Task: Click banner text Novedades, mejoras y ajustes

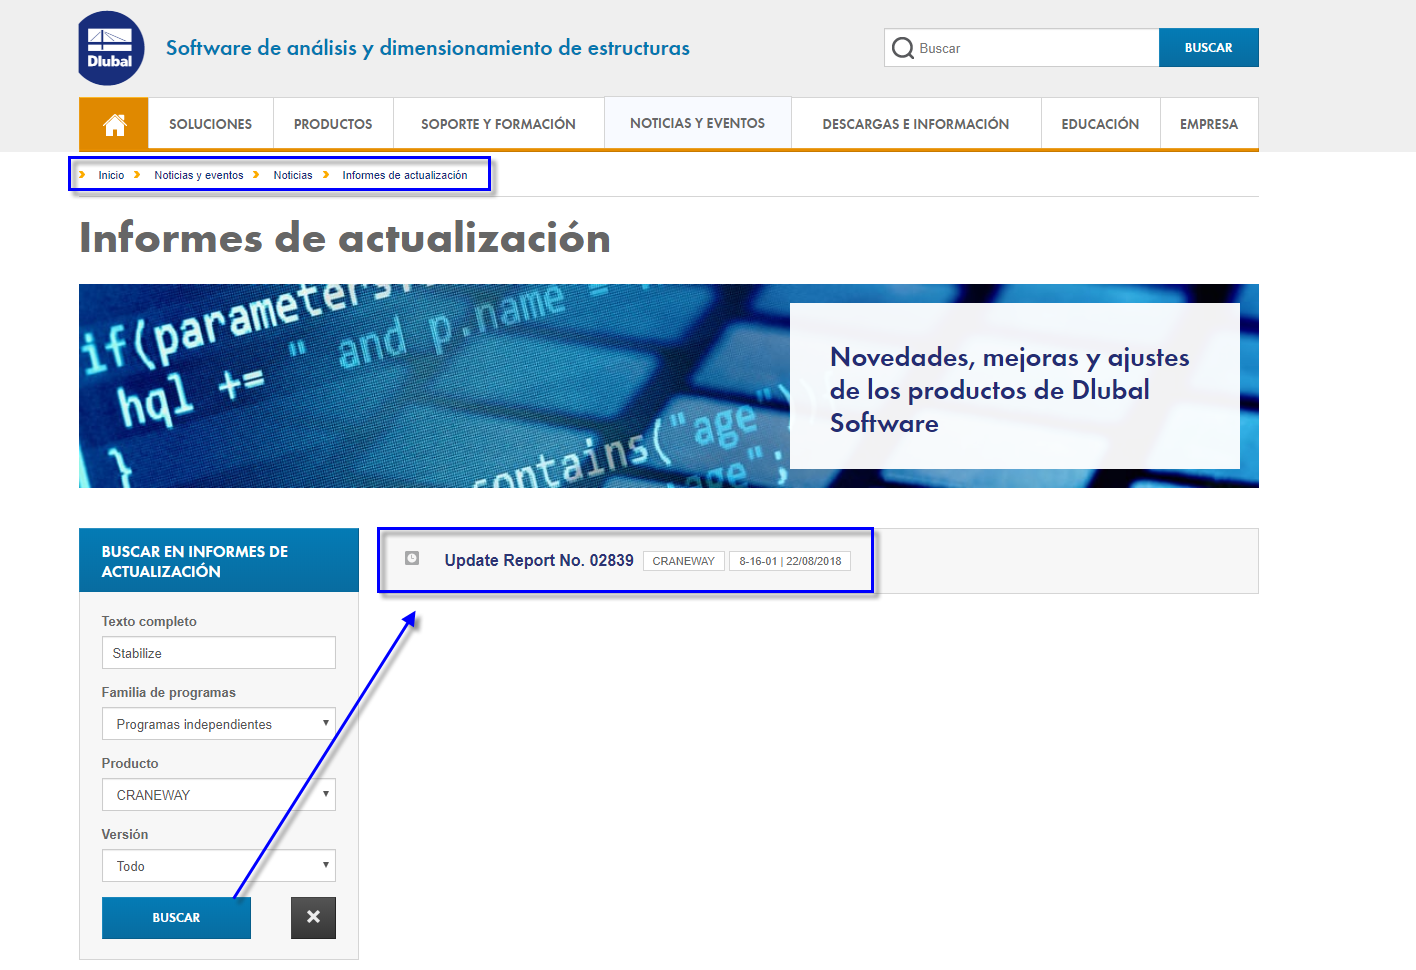Action: (x=1010, y=390)
